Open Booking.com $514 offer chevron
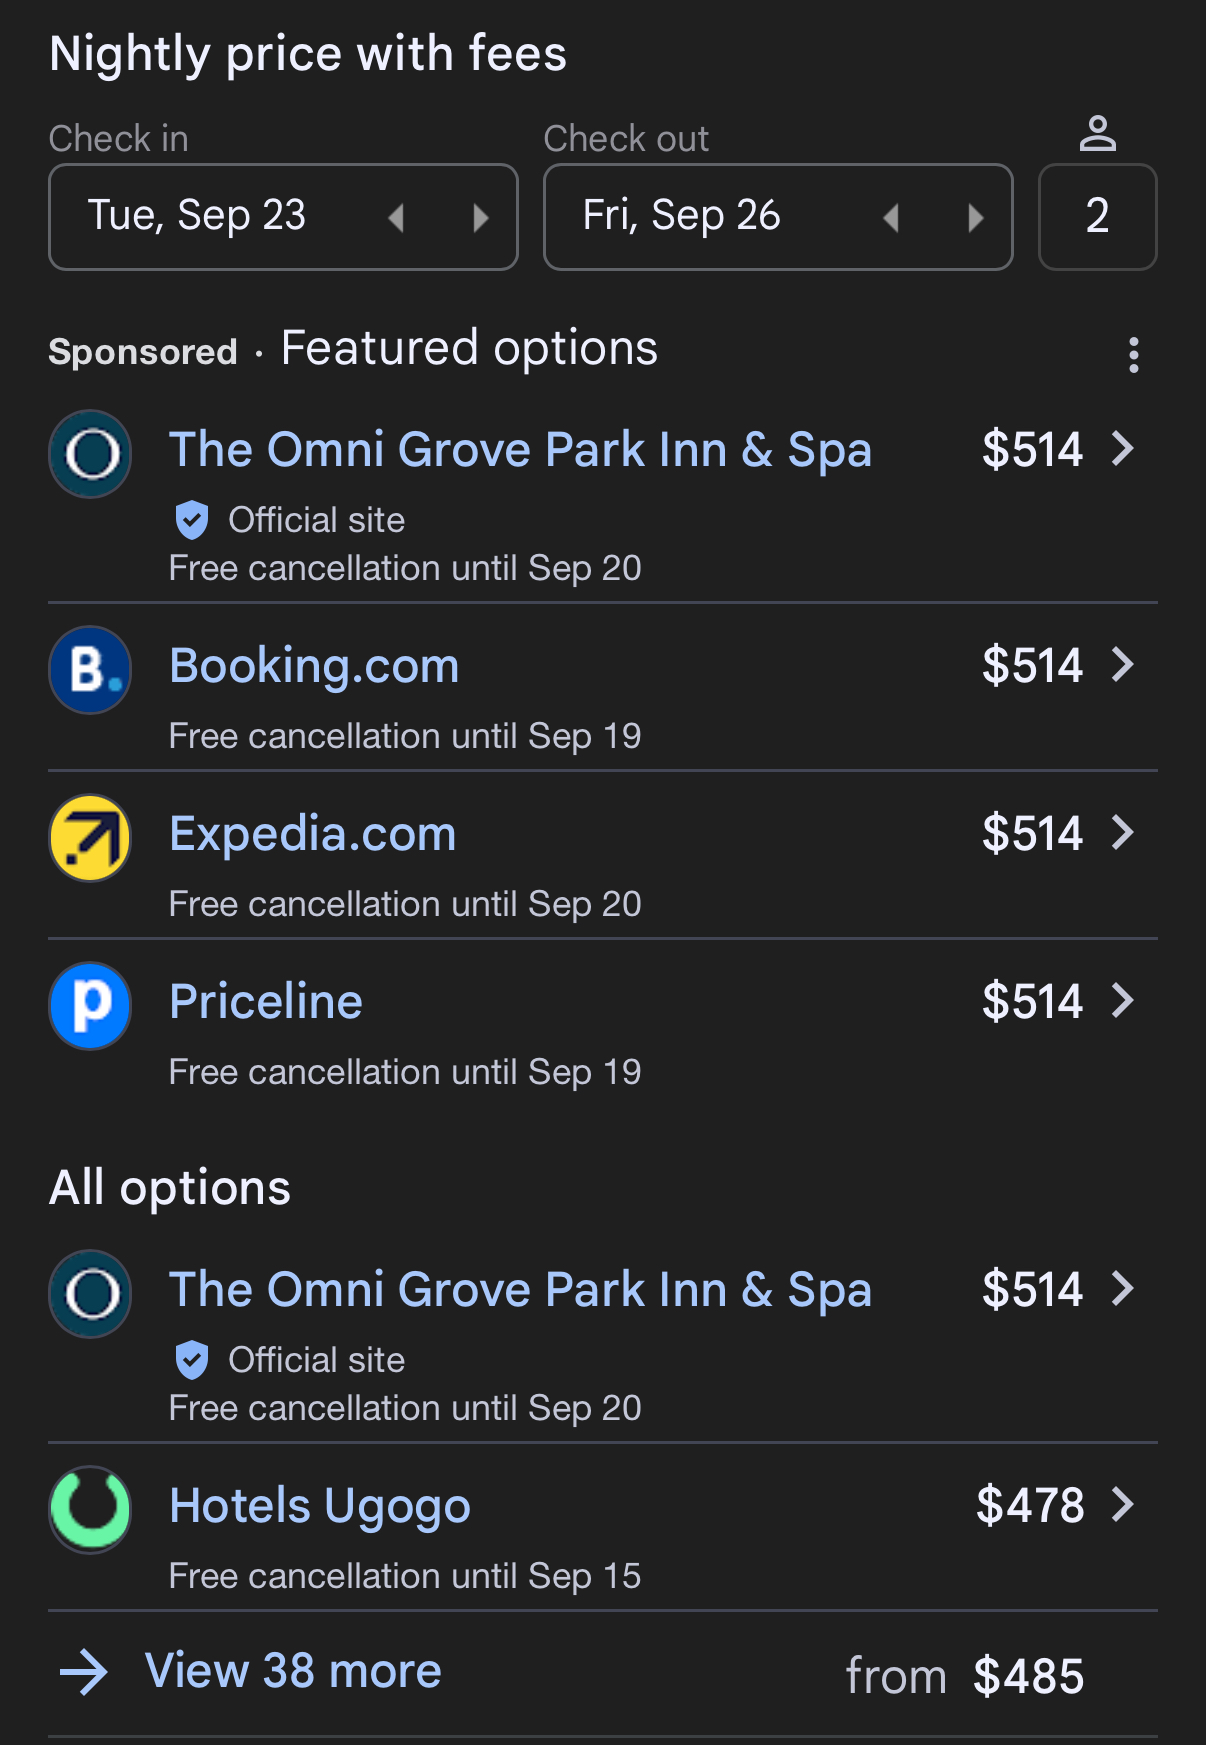Image resolution: width=1206 pixels, height=1745 pixels. click(1123, 665)
